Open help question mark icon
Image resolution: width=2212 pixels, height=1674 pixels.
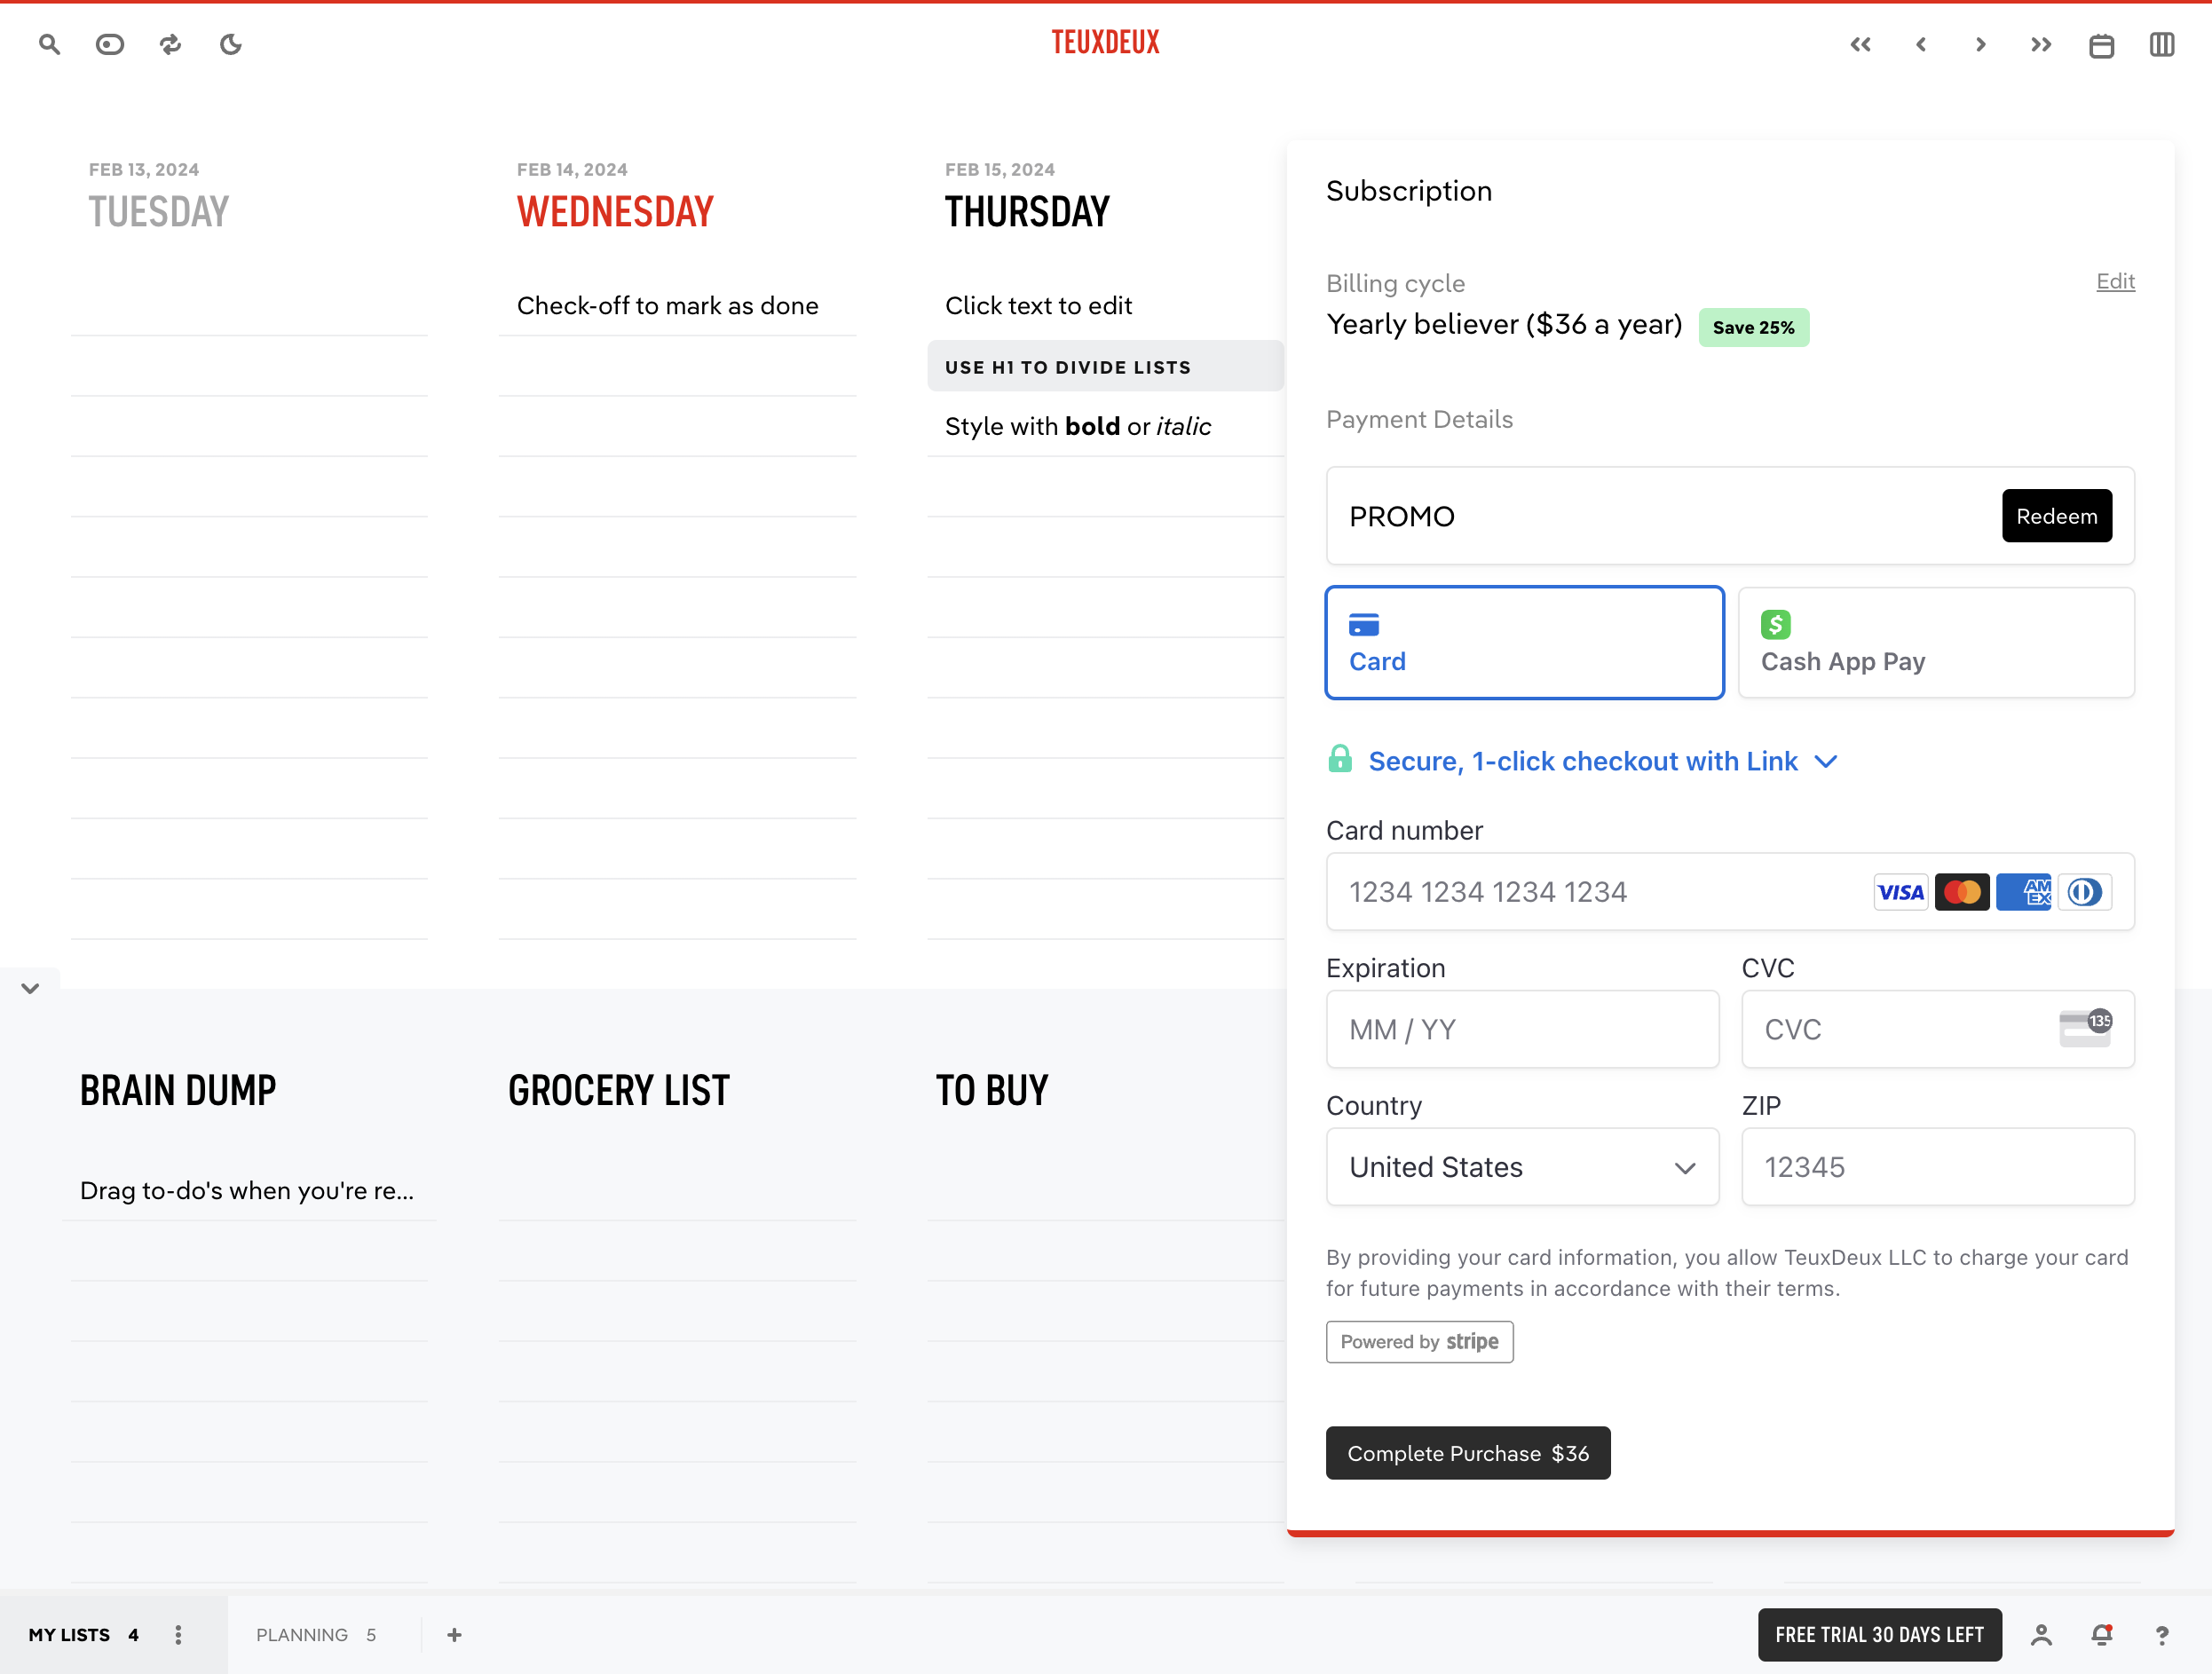click(2162, 1634)
